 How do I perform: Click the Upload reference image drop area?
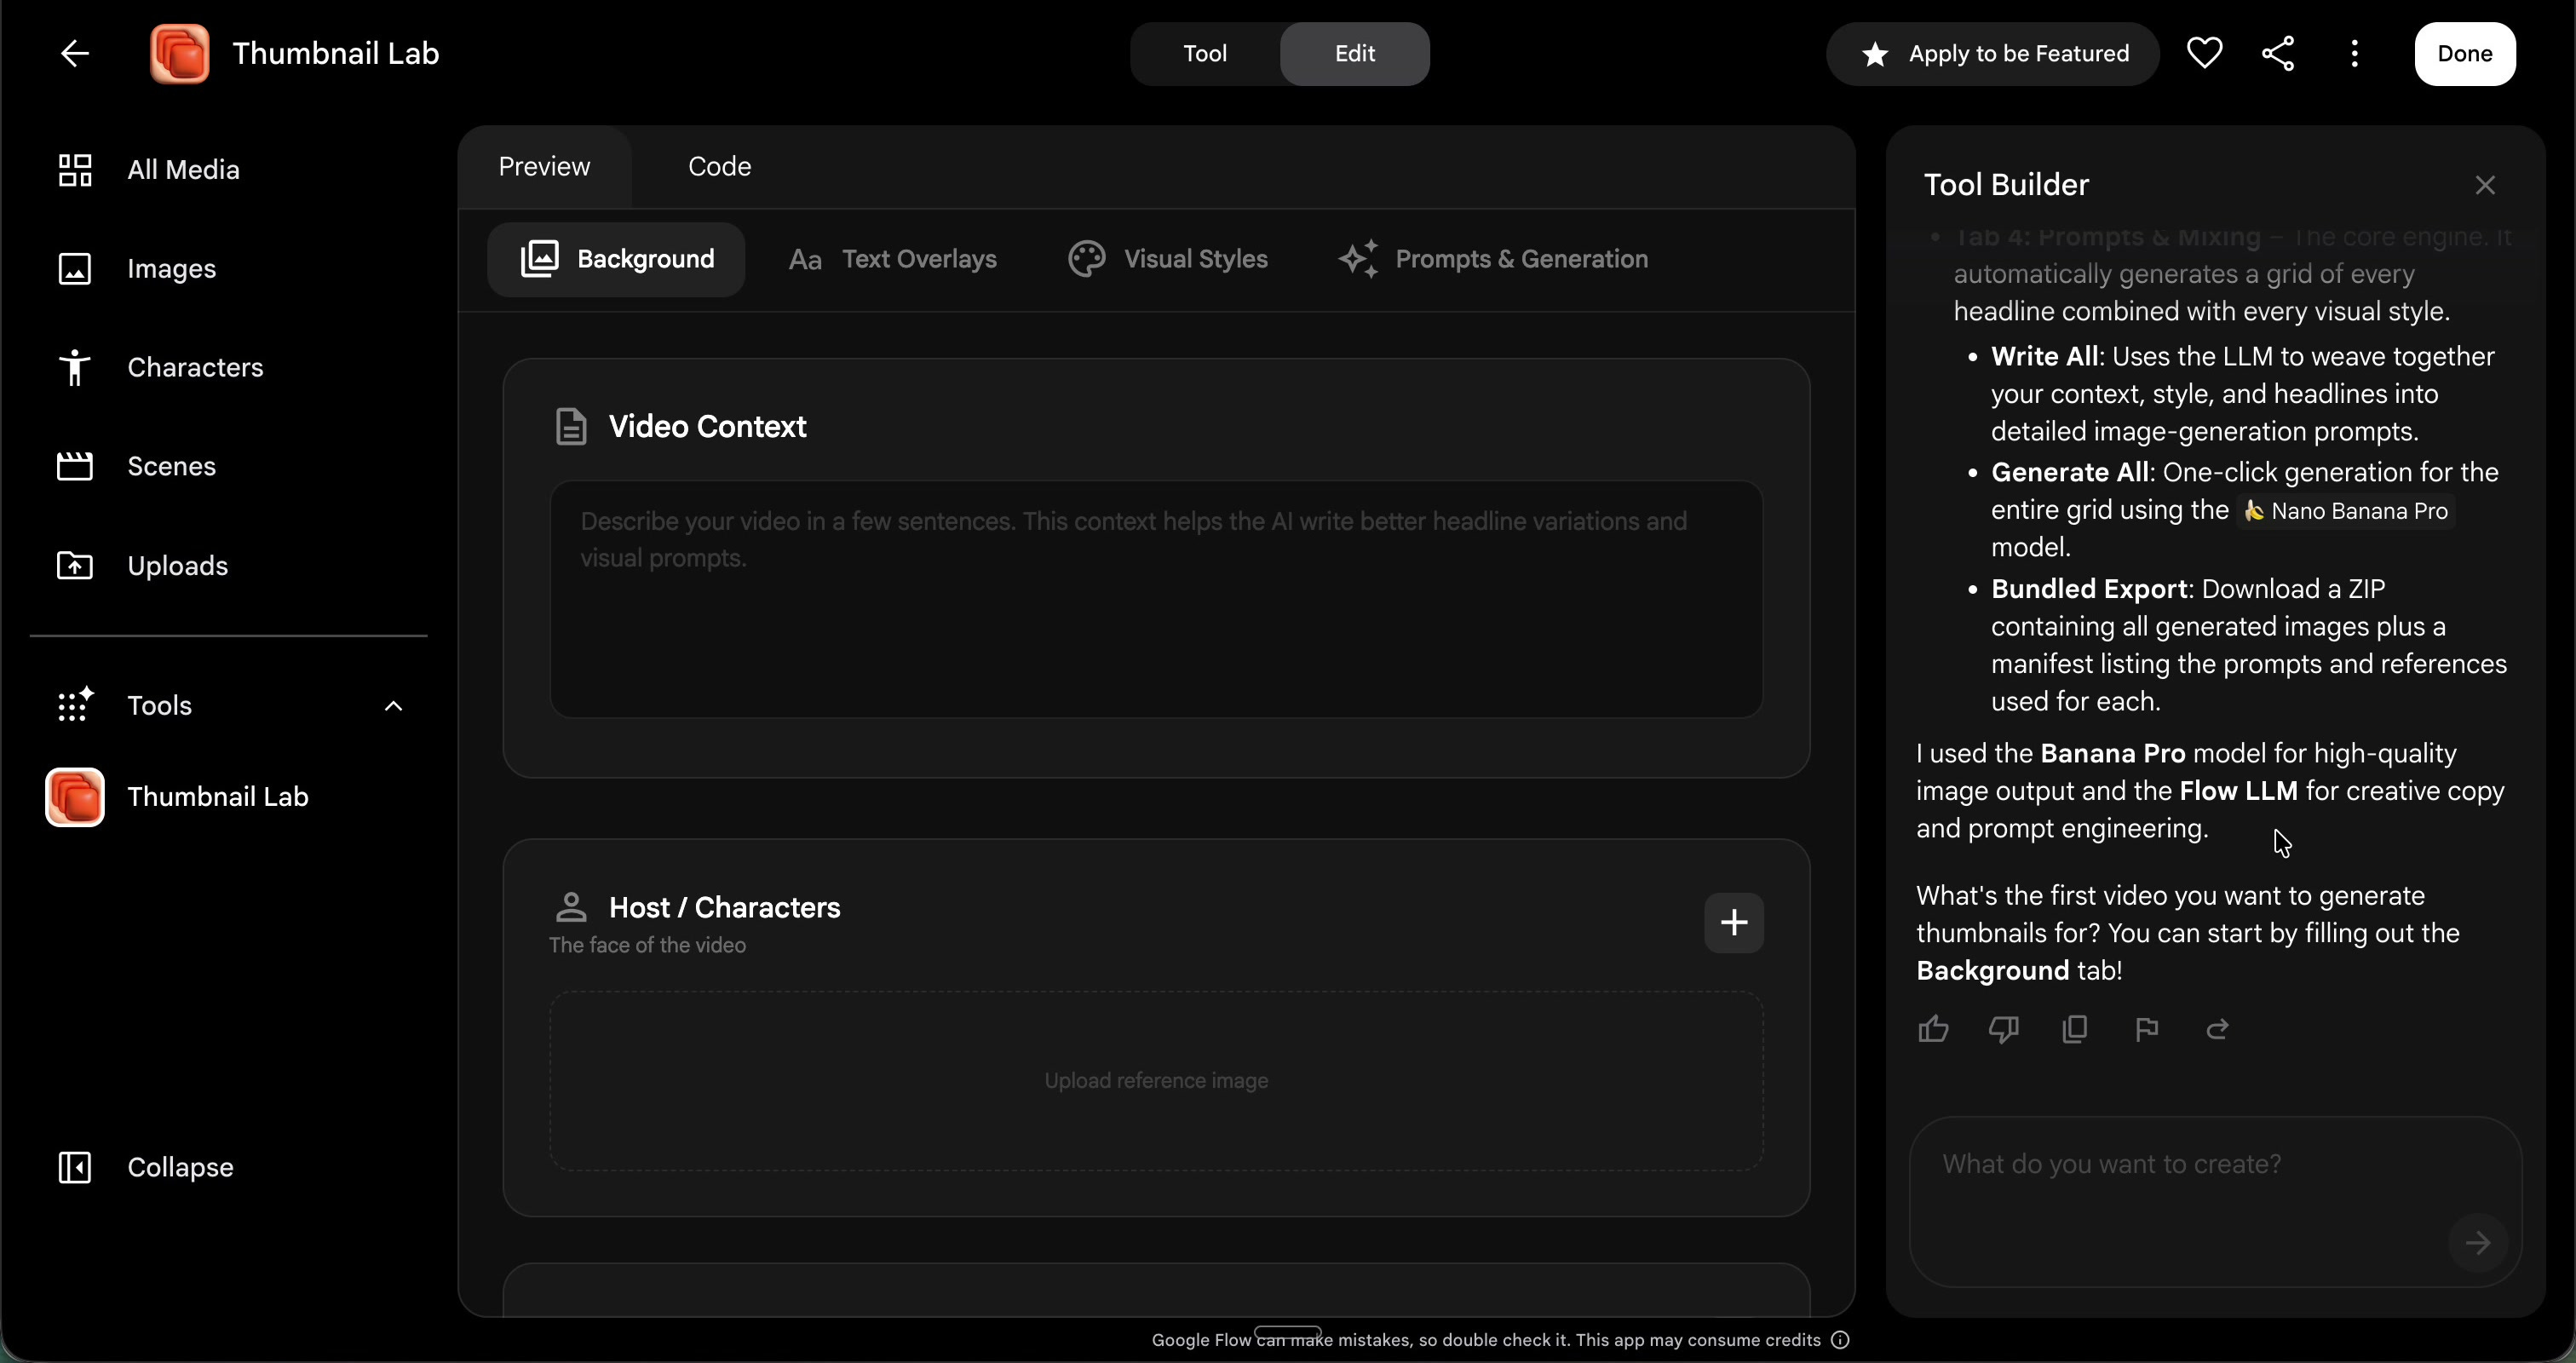click(x=1156, y=1081)
